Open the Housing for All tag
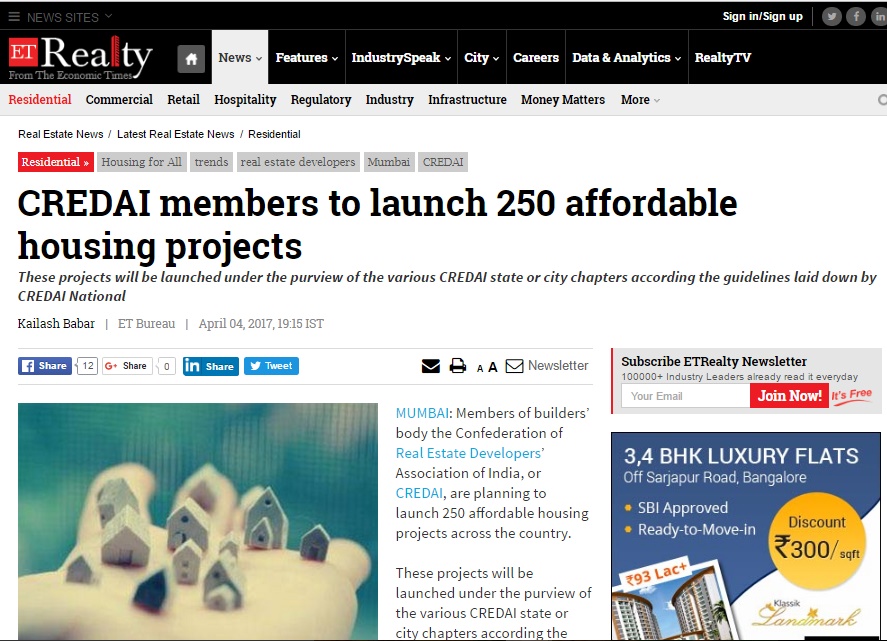Viewport: 887px width, 641px height. click(141, 162)
